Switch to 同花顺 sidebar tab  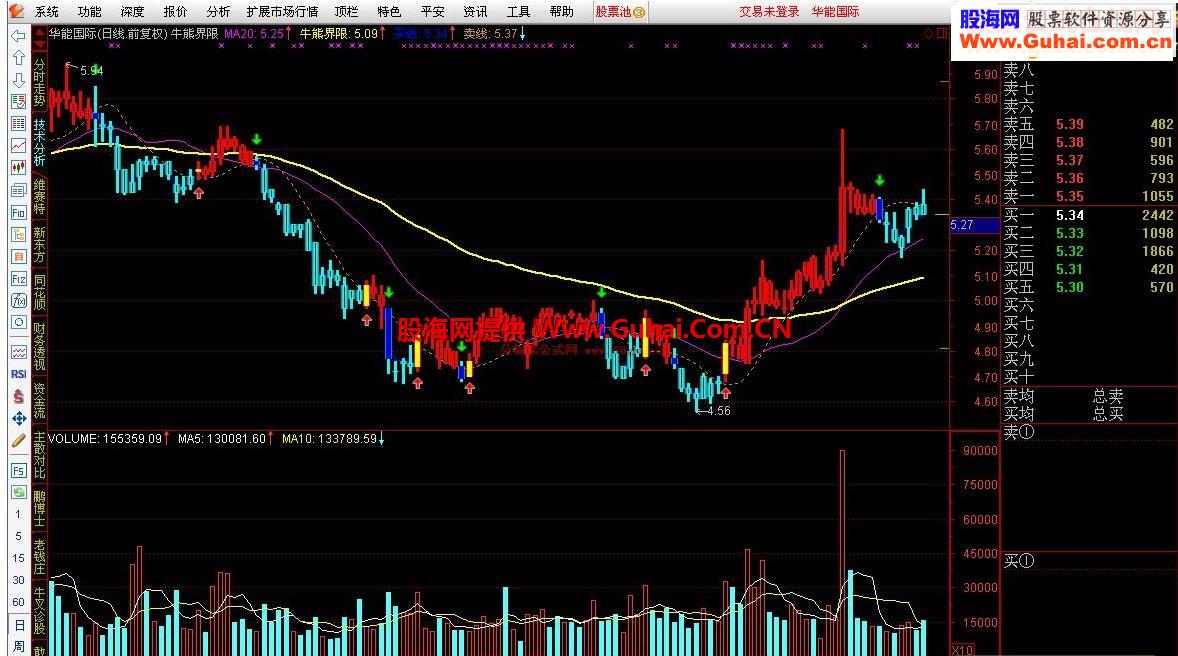[39, 292]
